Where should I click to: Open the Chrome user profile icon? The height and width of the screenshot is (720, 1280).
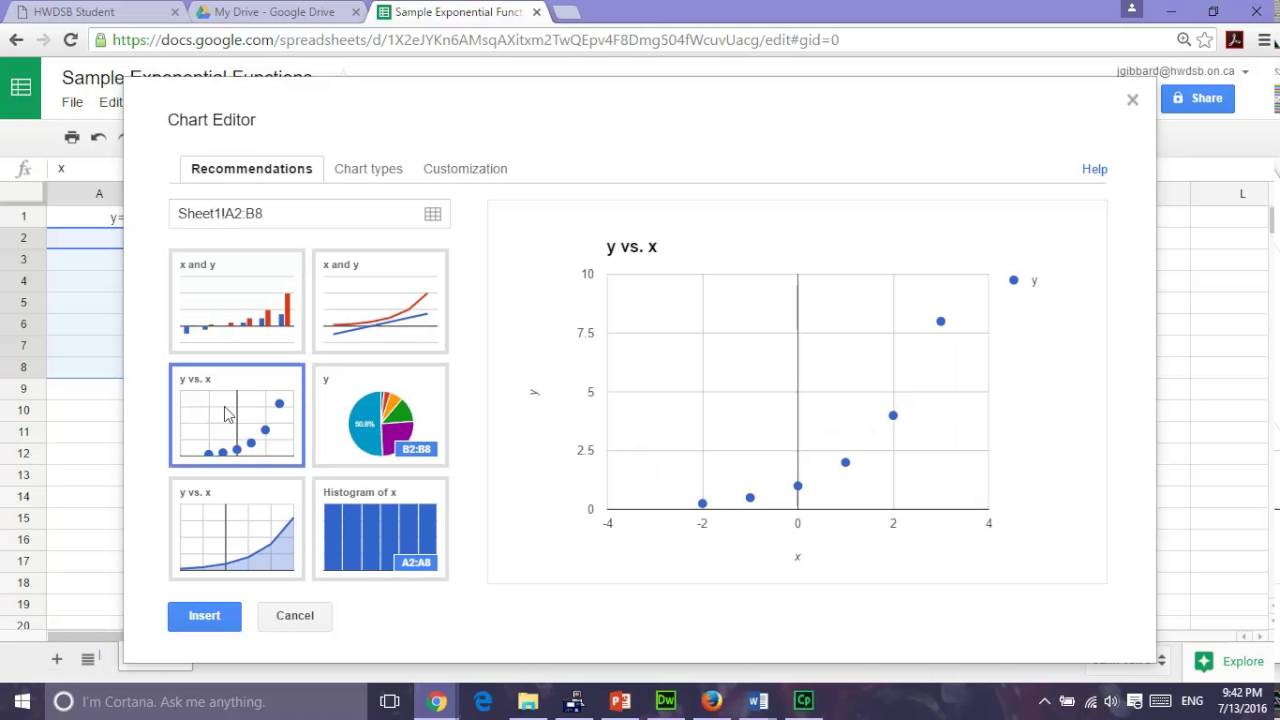1131,9
